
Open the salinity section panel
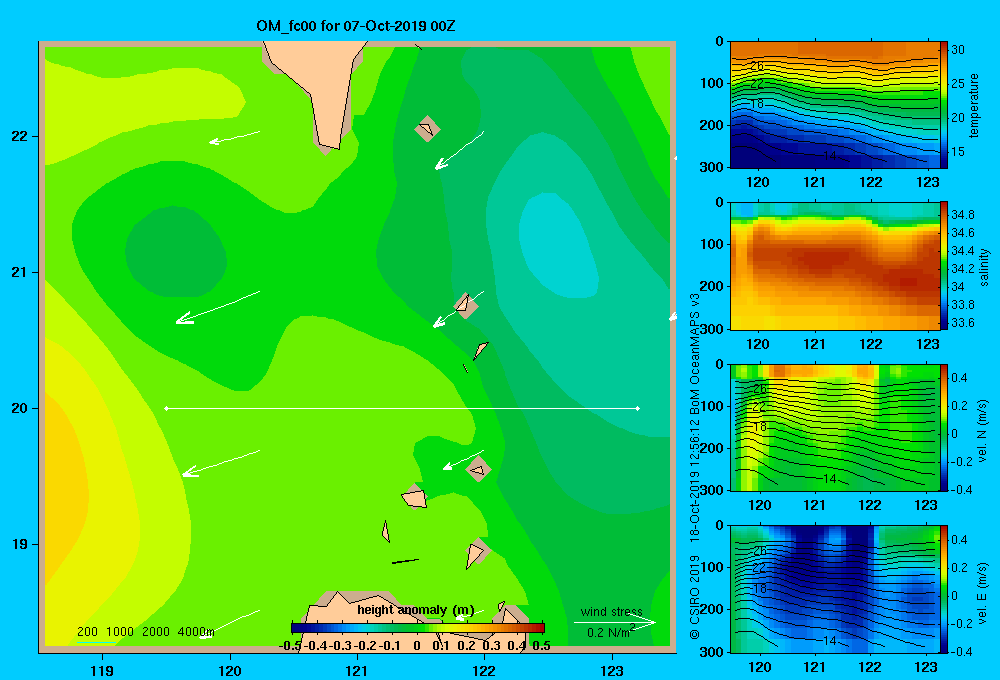pos(834,266)
